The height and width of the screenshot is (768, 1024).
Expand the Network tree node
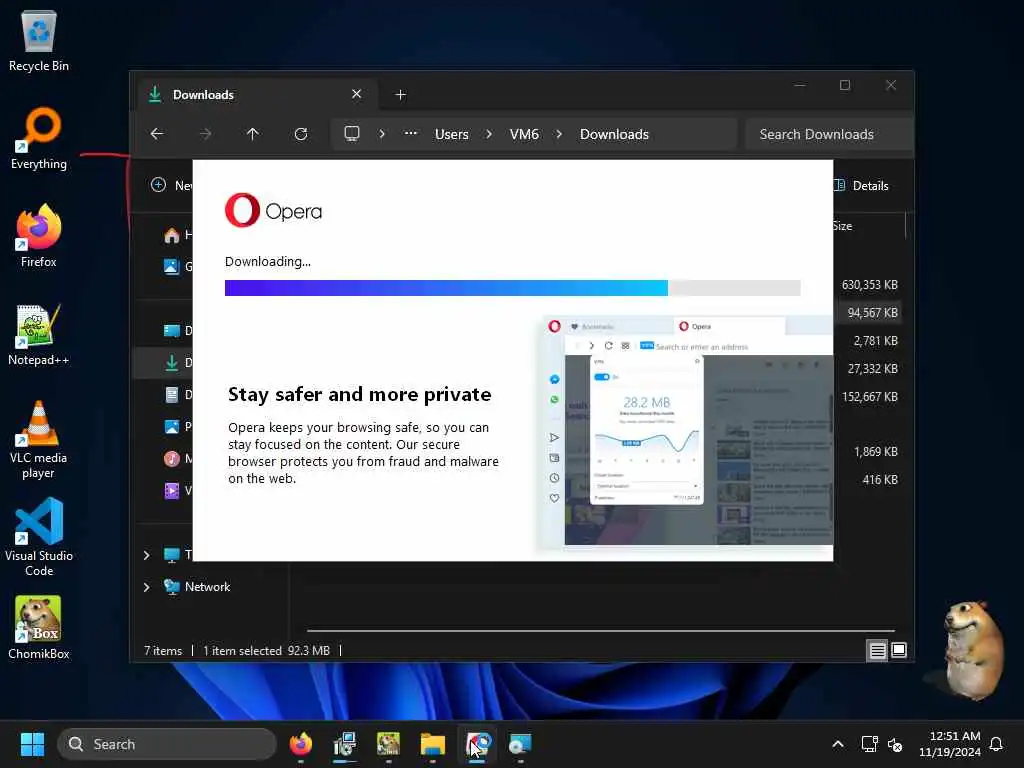[147, 587]
